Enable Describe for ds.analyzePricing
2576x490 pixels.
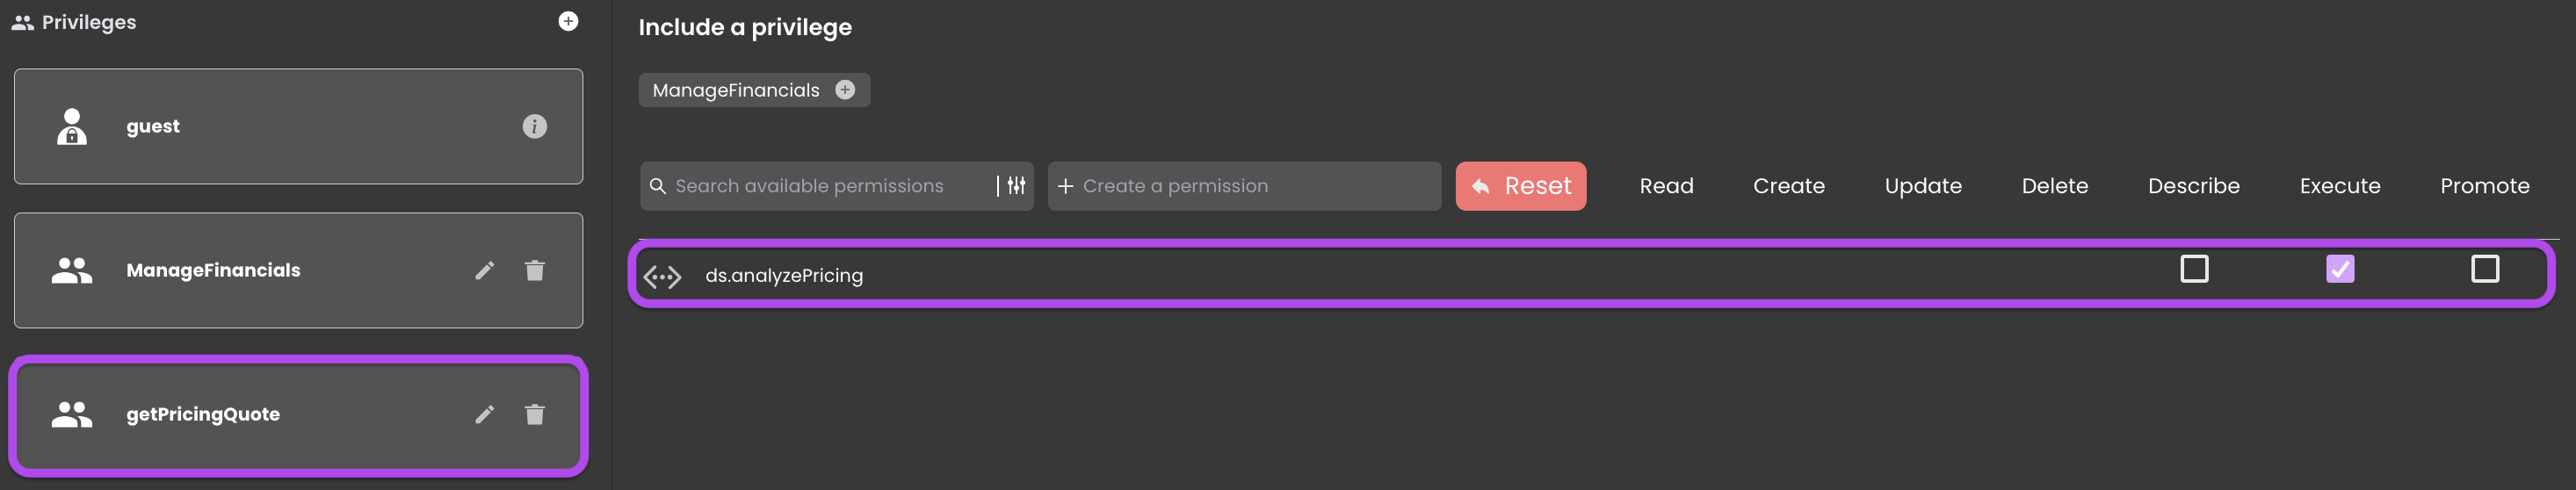[2194, 269]
